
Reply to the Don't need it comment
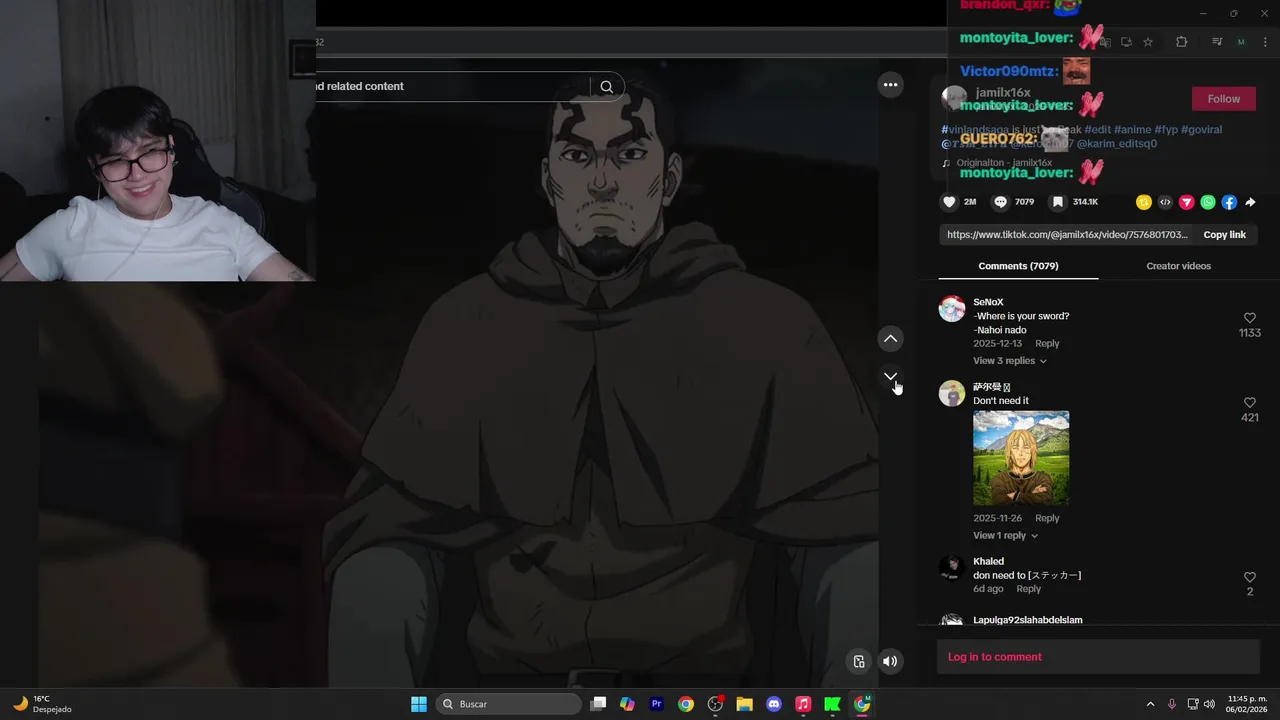click(x=1047, y=518)
